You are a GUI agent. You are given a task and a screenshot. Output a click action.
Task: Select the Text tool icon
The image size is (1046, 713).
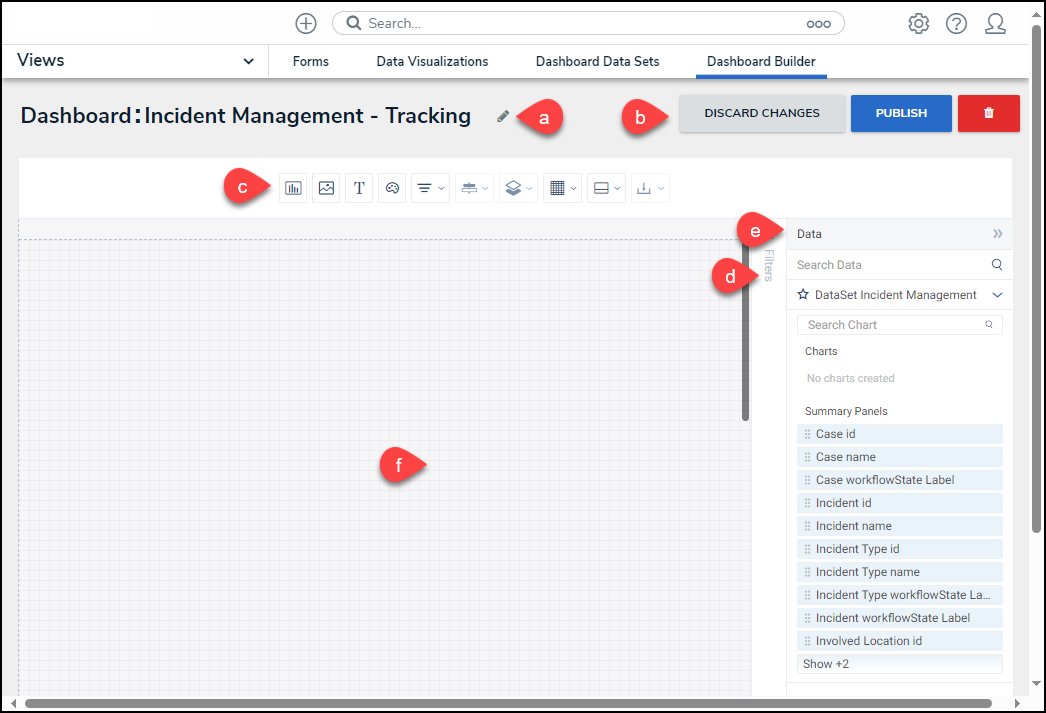tap(359, 188)
